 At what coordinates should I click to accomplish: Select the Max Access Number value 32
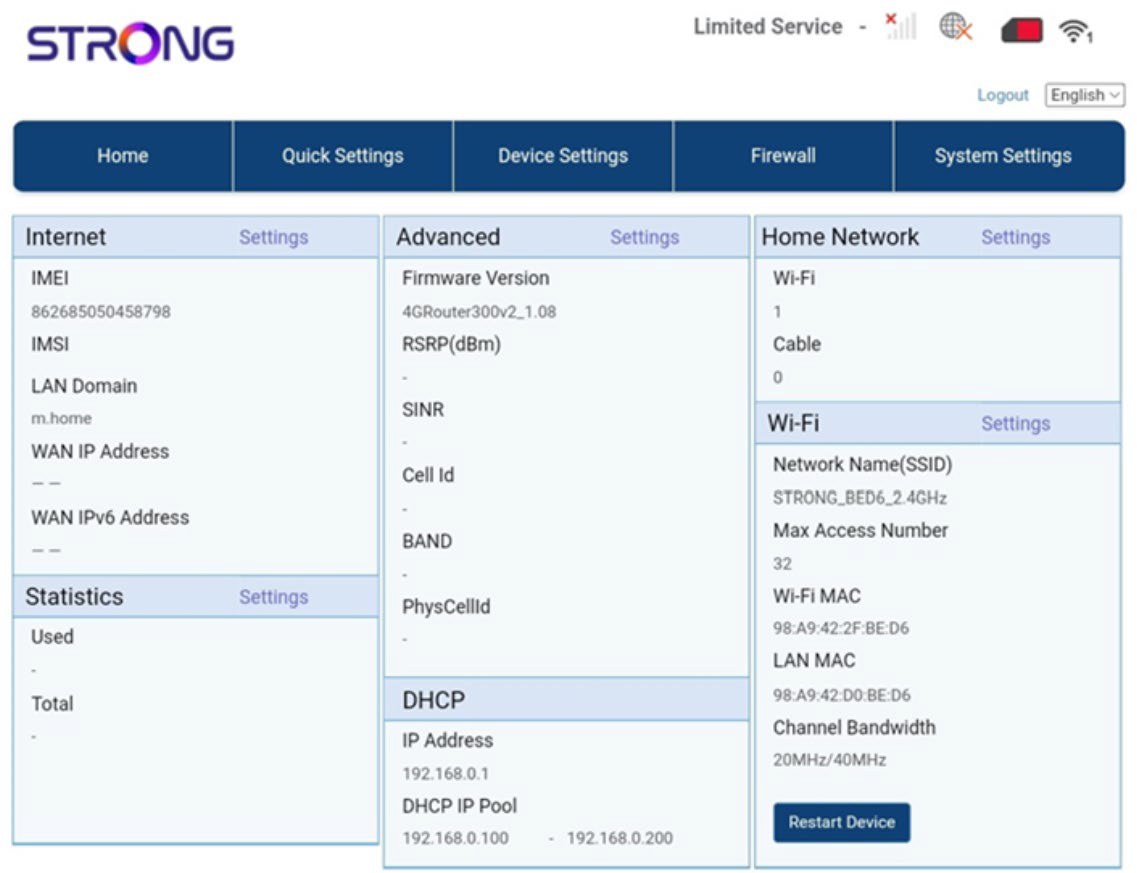pos(782,563)
